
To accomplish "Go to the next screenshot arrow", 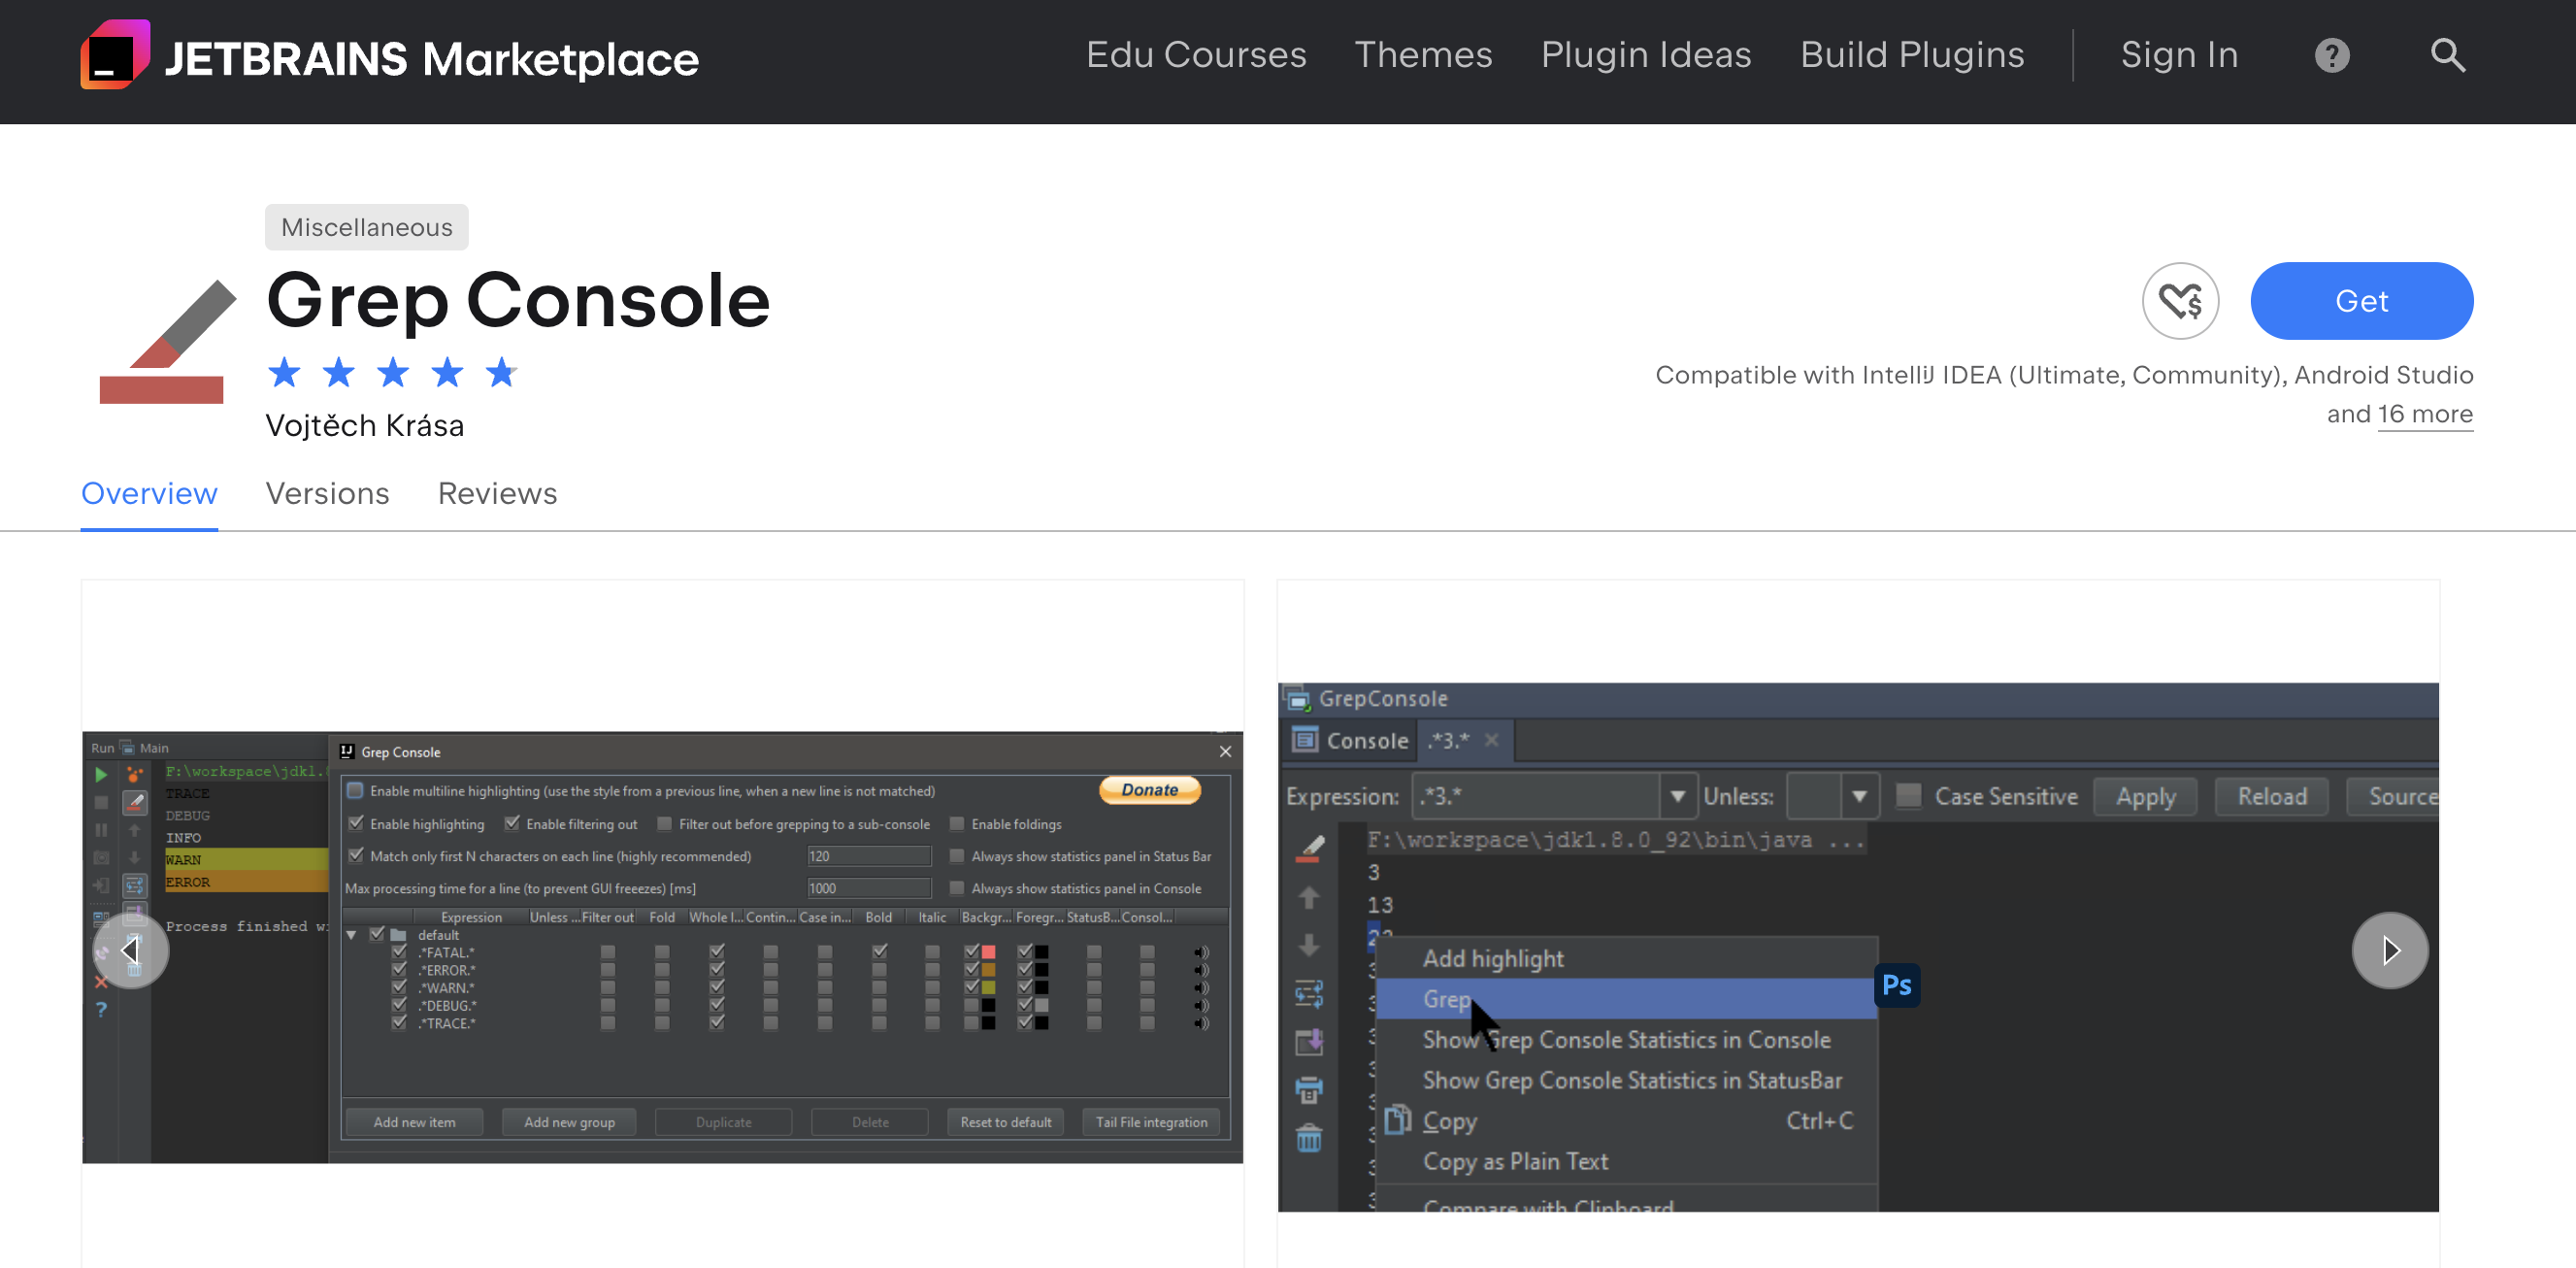I will click(2390, 950).
